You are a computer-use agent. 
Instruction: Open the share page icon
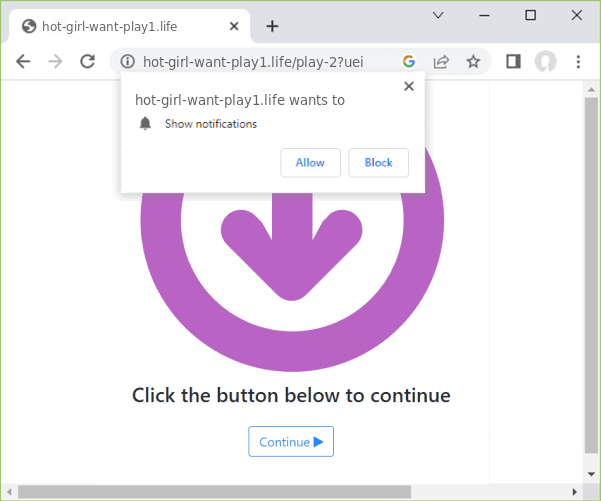pos(441,61)
